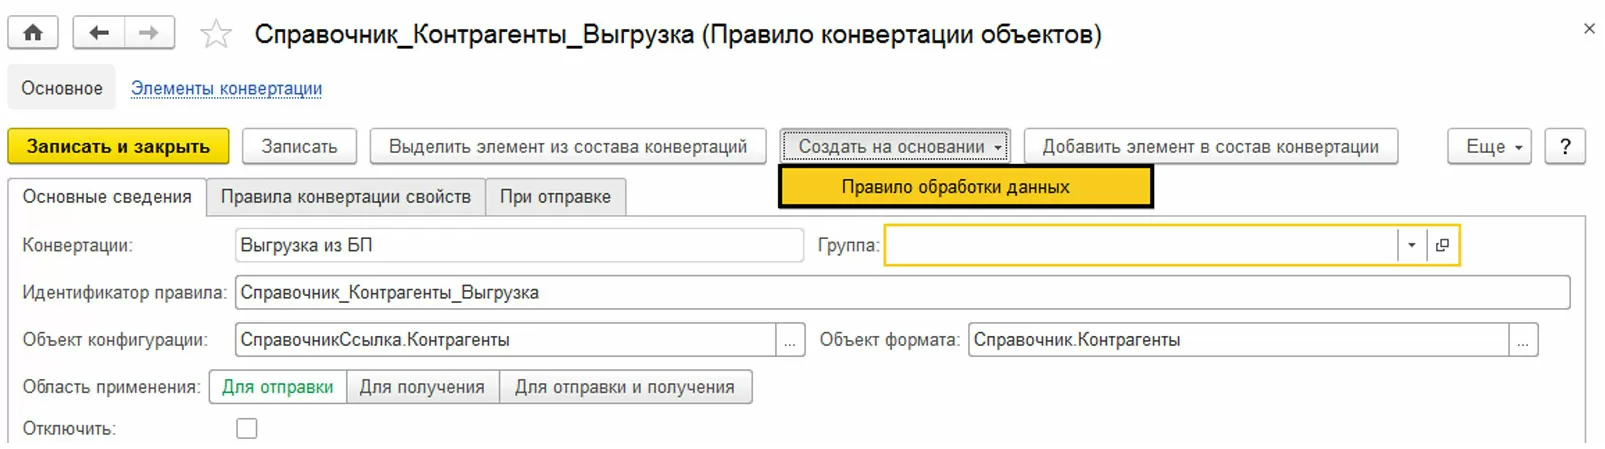Open the Еще dropdown menu

coord(1489,147)
